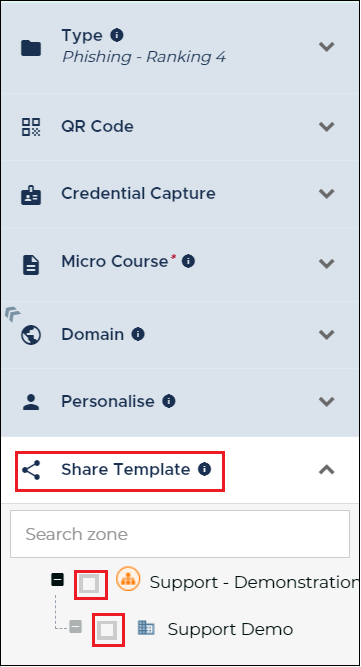Click the QR Code grid icon
The image size is (361, 667).
coord(31,127)
